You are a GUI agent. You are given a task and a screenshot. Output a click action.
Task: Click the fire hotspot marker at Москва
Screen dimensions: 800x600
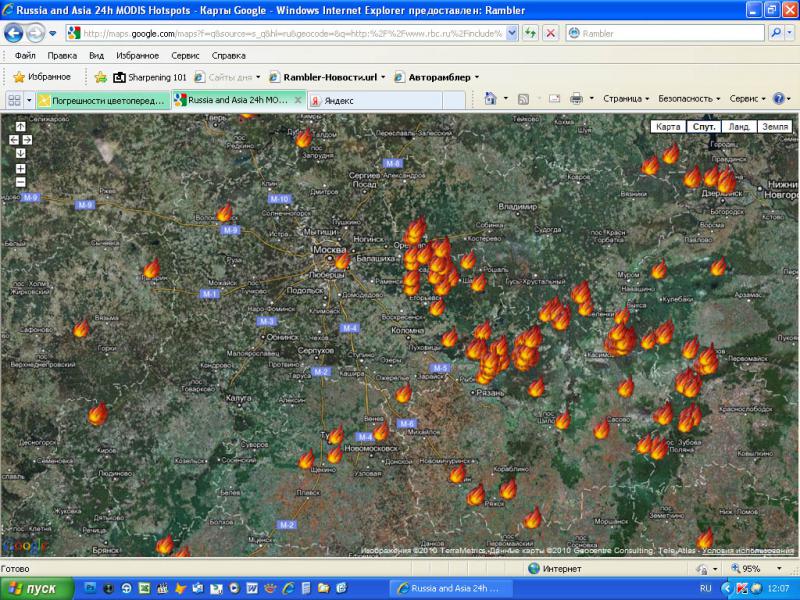342,260
